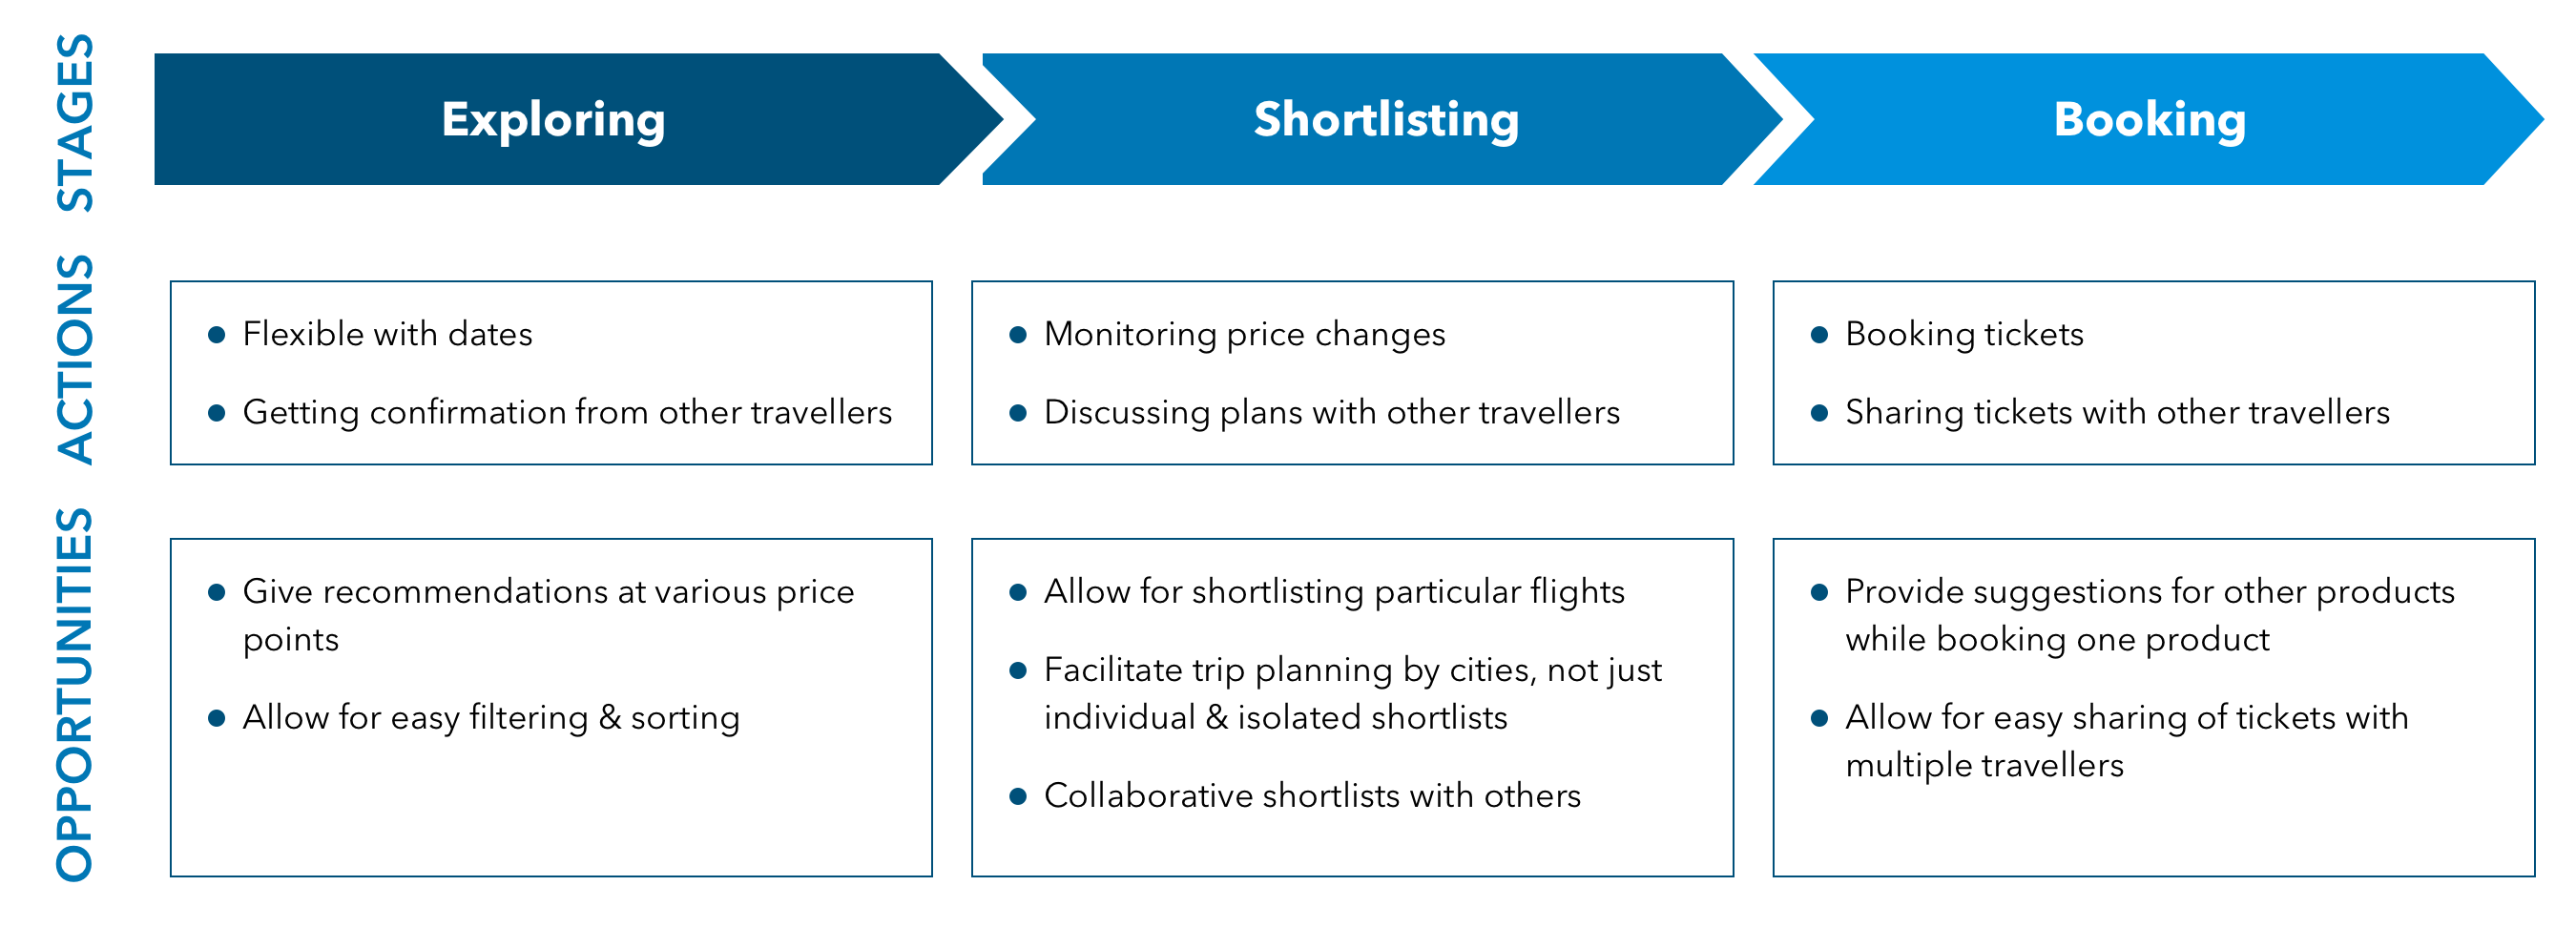Click the vertical STAGES row label
Screen dimensions: 2576x927
pyautogui.click(x=75, y=122)
